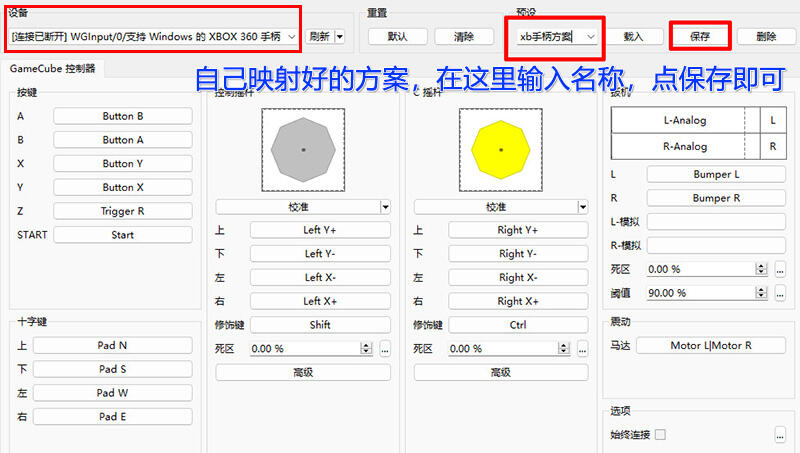Expand control stick 校准 dropdown arrow
The height and width of the screenshot is (453, 800).
386,207
